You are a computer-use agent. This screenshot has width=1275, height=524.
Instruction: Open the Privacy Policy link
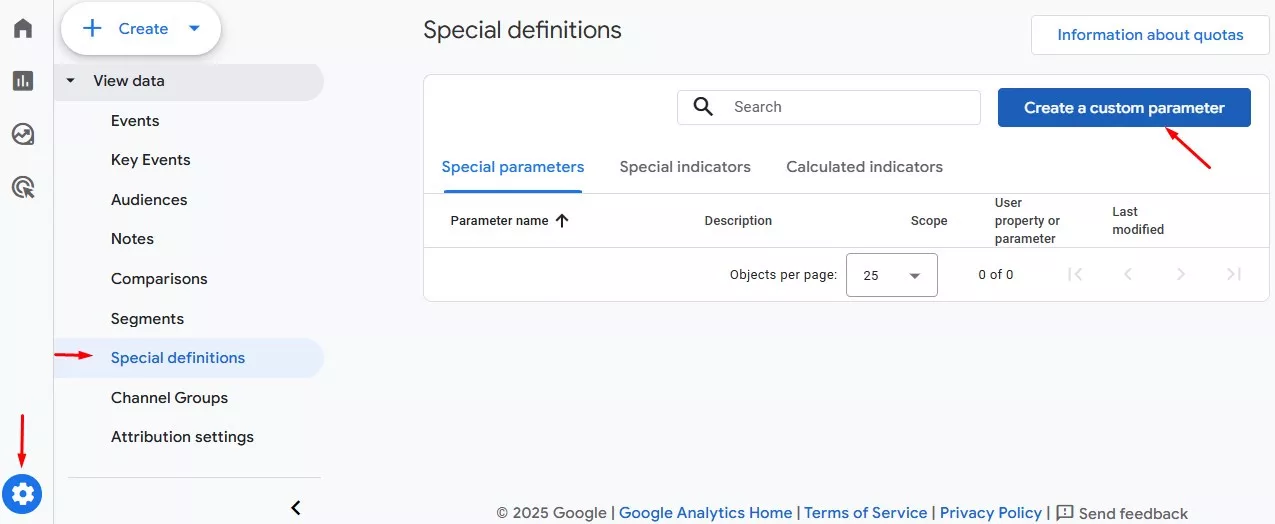tap(991, 512)
